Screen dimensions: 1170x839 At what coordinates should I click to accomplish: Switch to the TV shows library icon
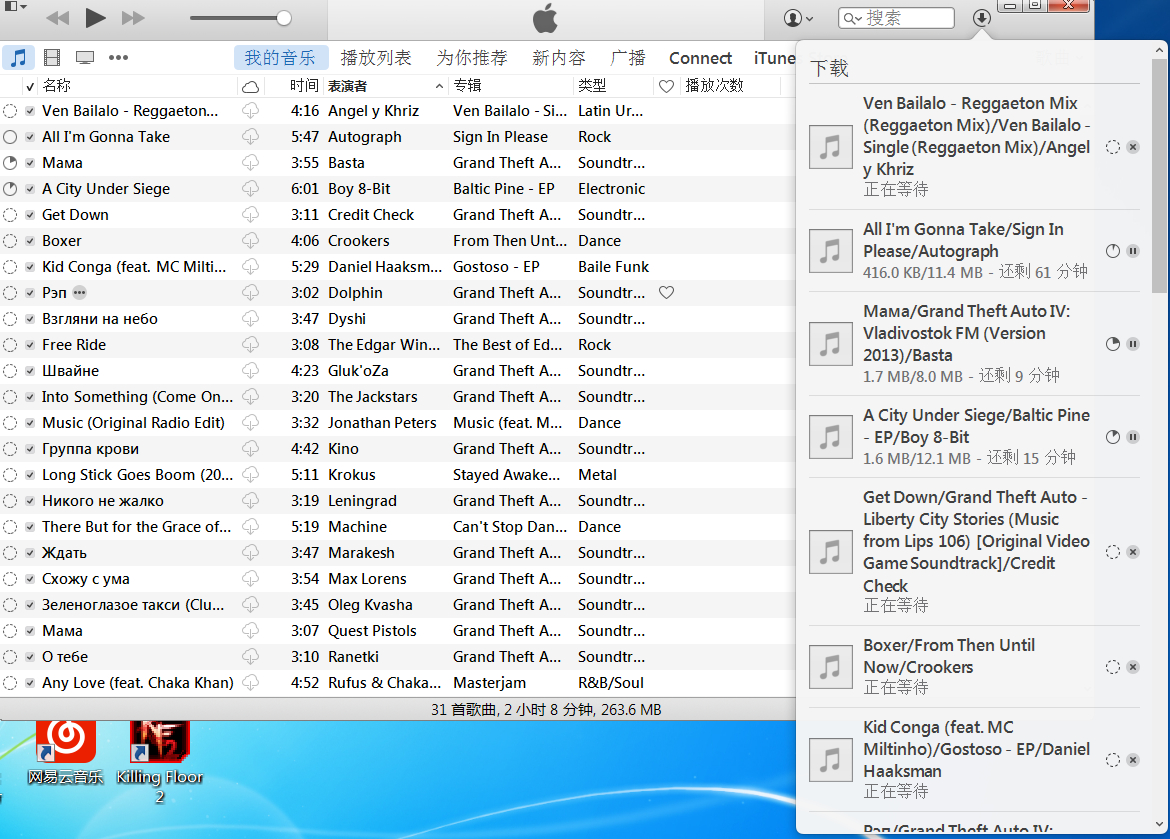[x=85, y=58]
